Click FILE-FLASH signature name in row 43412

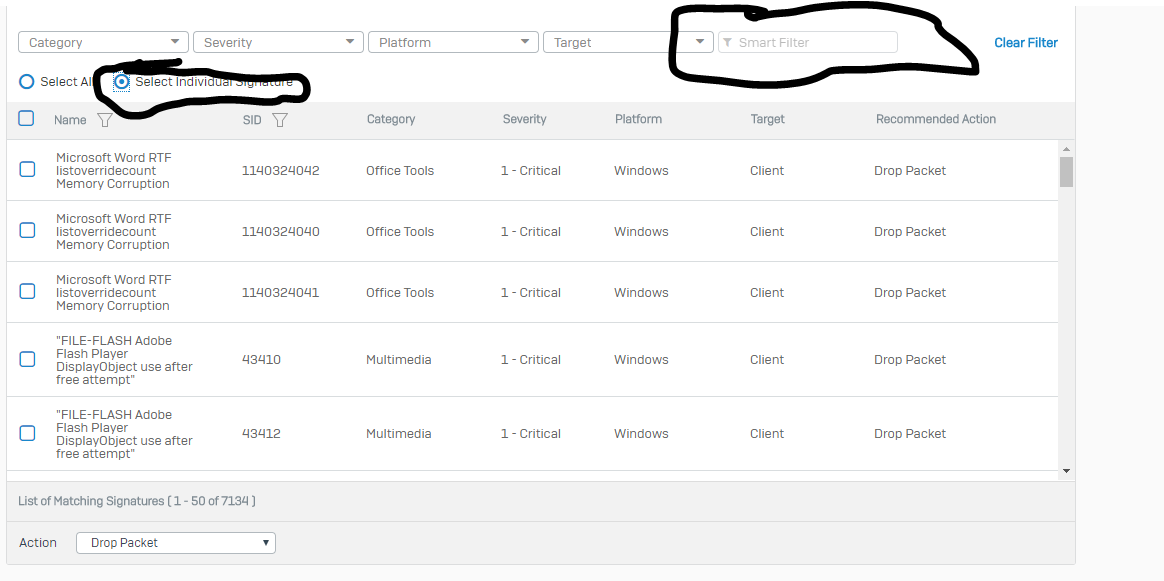tap(124, 434)
